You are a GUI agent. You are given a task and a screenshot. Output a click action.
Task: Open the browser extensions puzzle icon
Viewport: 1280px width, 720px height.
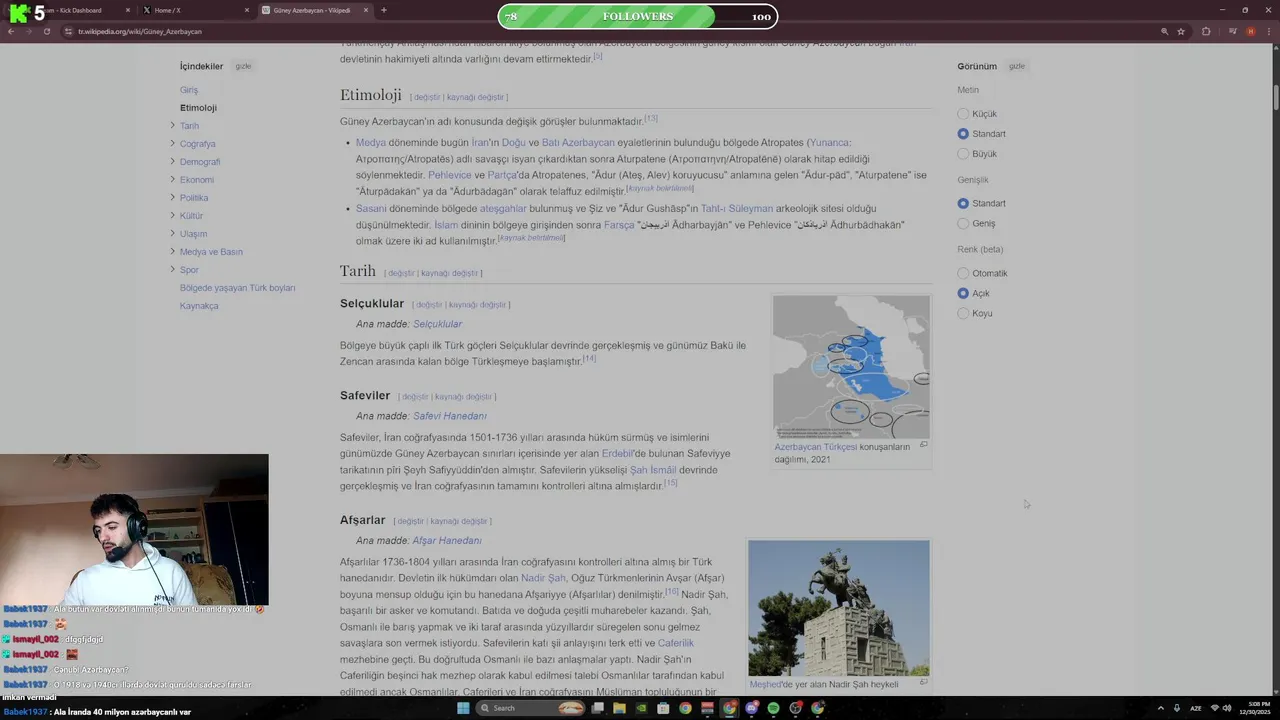click(x=1206, y=31)
